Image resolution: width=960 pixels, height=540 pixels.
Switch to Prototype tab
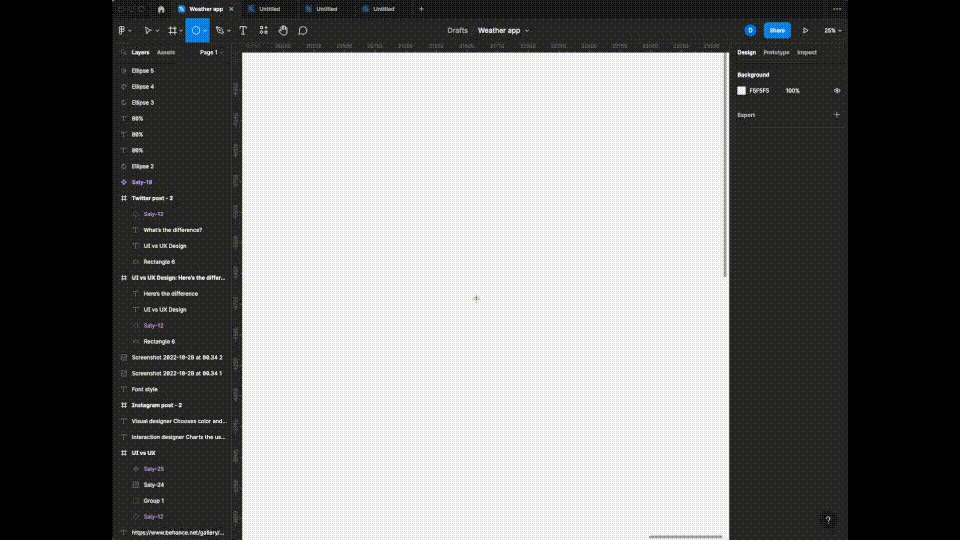pyautogui.click(x=776, y=53)
